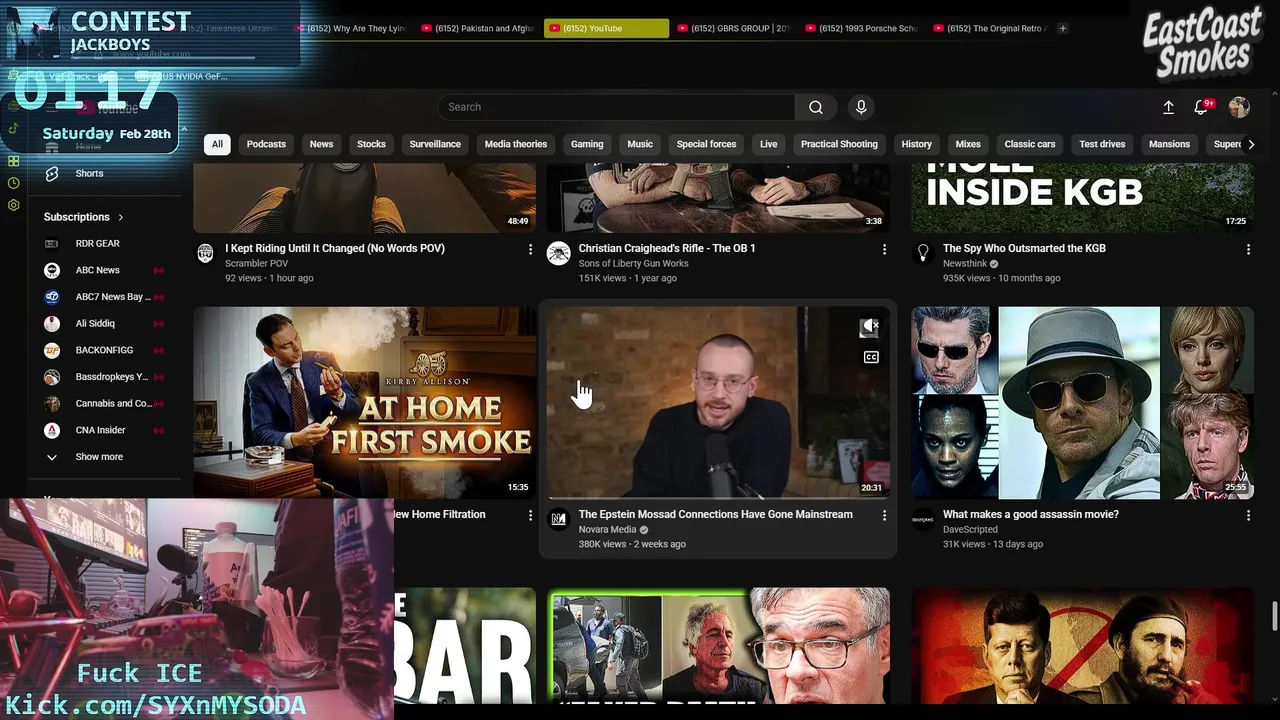Select the Special forces filter chip

(x=706, y=144)
